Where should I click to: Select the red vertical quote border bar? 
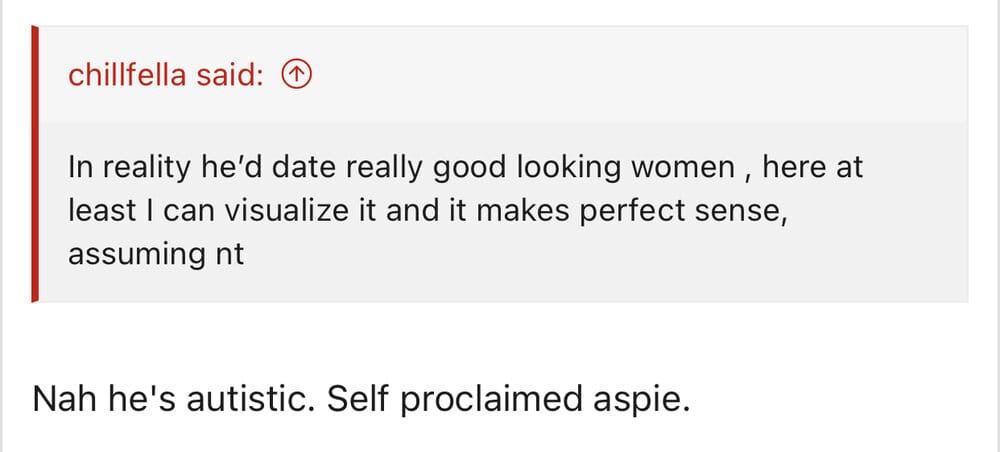34,164
